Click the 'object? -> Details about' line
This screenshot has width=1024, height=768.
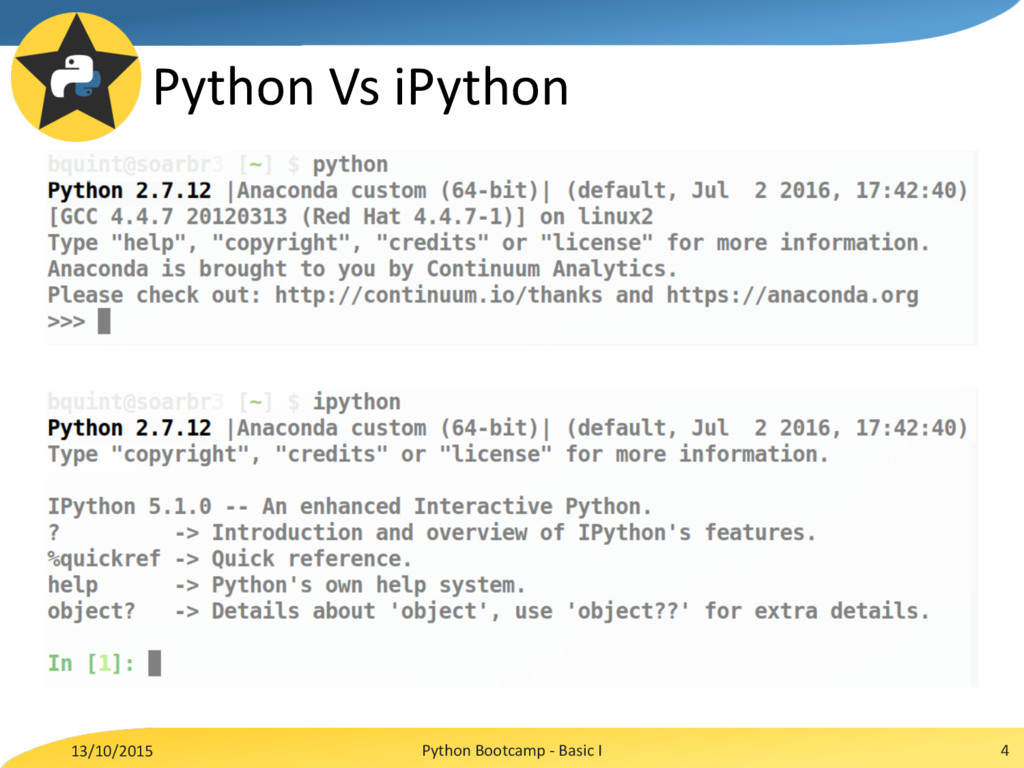(x=488, y=611)
